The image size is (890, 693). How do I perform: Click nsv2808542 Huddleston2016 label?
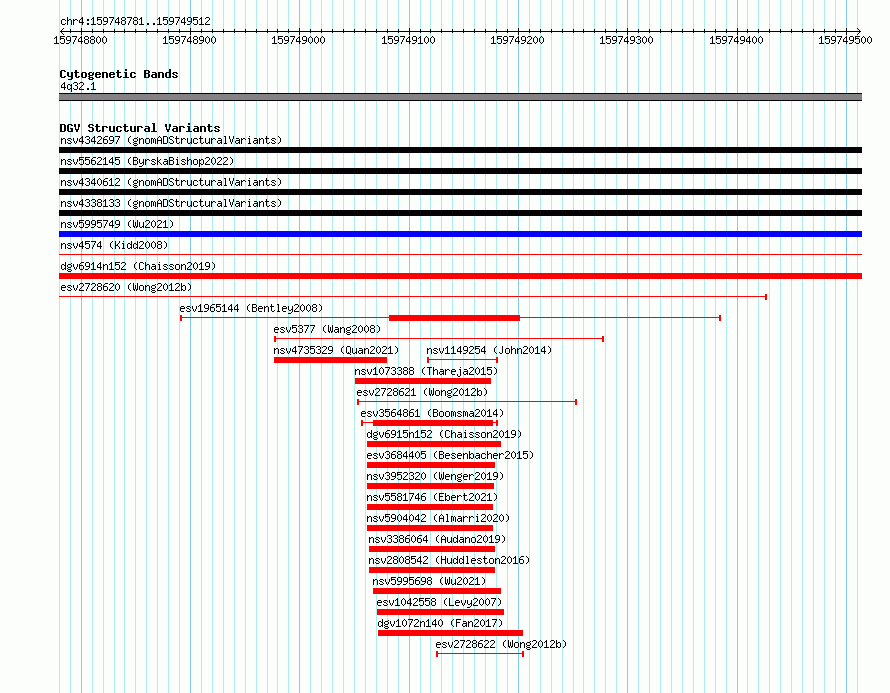449,560
